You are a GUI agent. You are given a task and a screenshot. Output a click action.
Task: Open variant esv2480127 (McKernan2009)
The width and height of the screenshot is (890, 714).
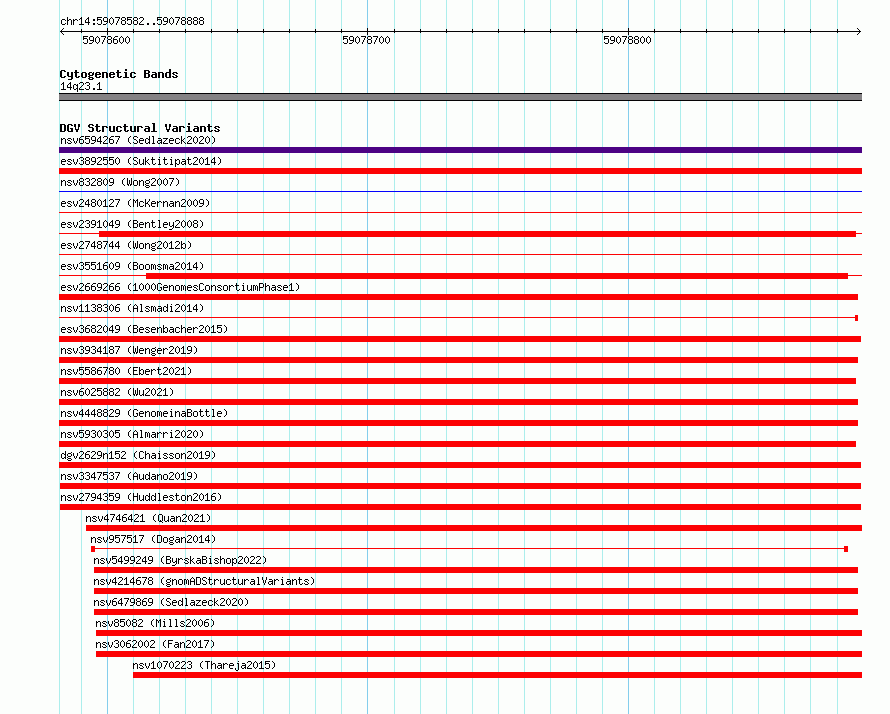click(x=135, y=203)
